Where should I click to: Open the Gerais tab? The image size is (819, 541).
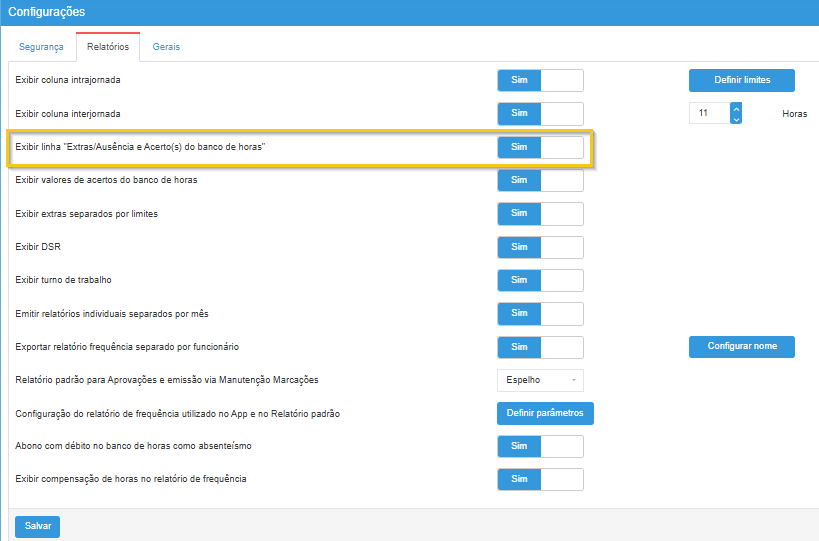(x=166, y=47)
